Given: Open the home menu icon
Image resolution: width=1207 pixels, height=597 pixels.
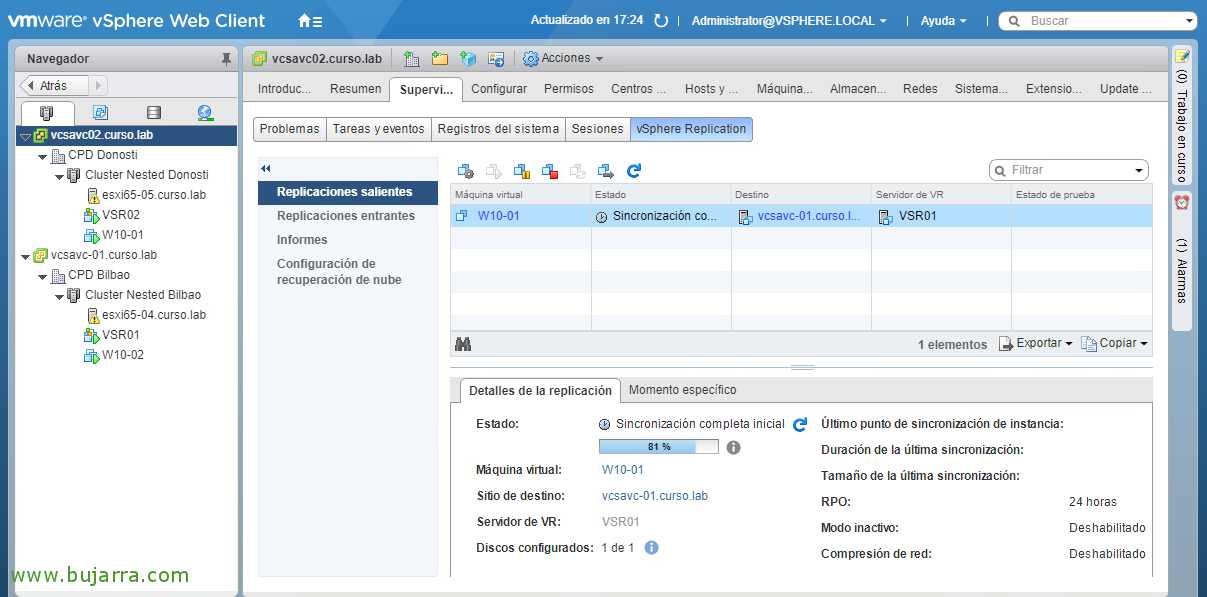Looking at the screenshot, I should tap(310, 20).
